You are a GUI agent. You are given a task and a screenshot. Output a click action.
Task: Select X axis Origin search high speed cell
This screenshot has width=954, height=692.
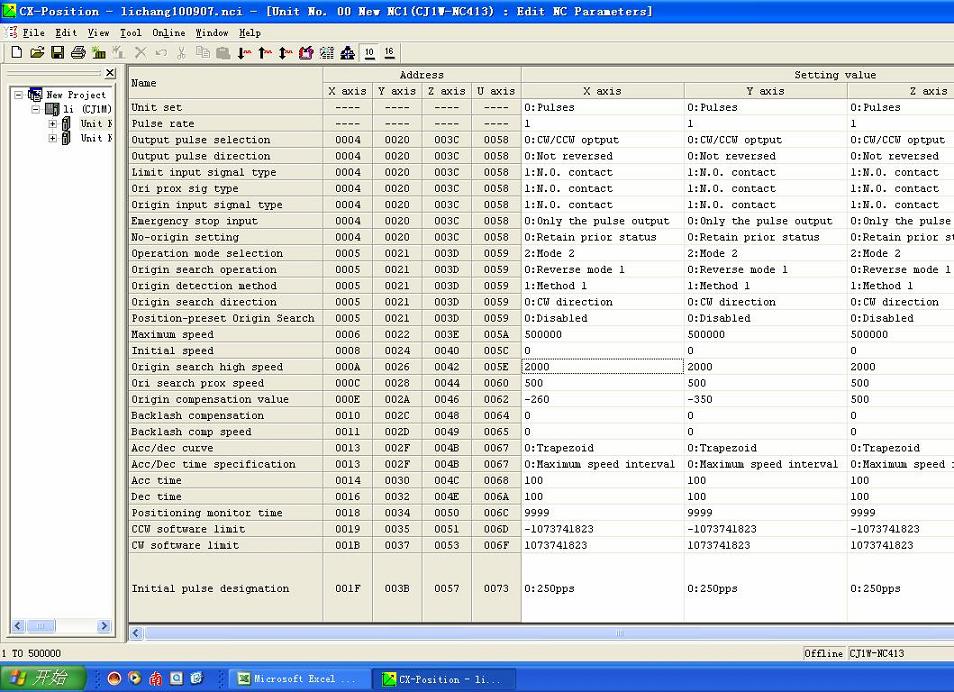pos(602,367)
